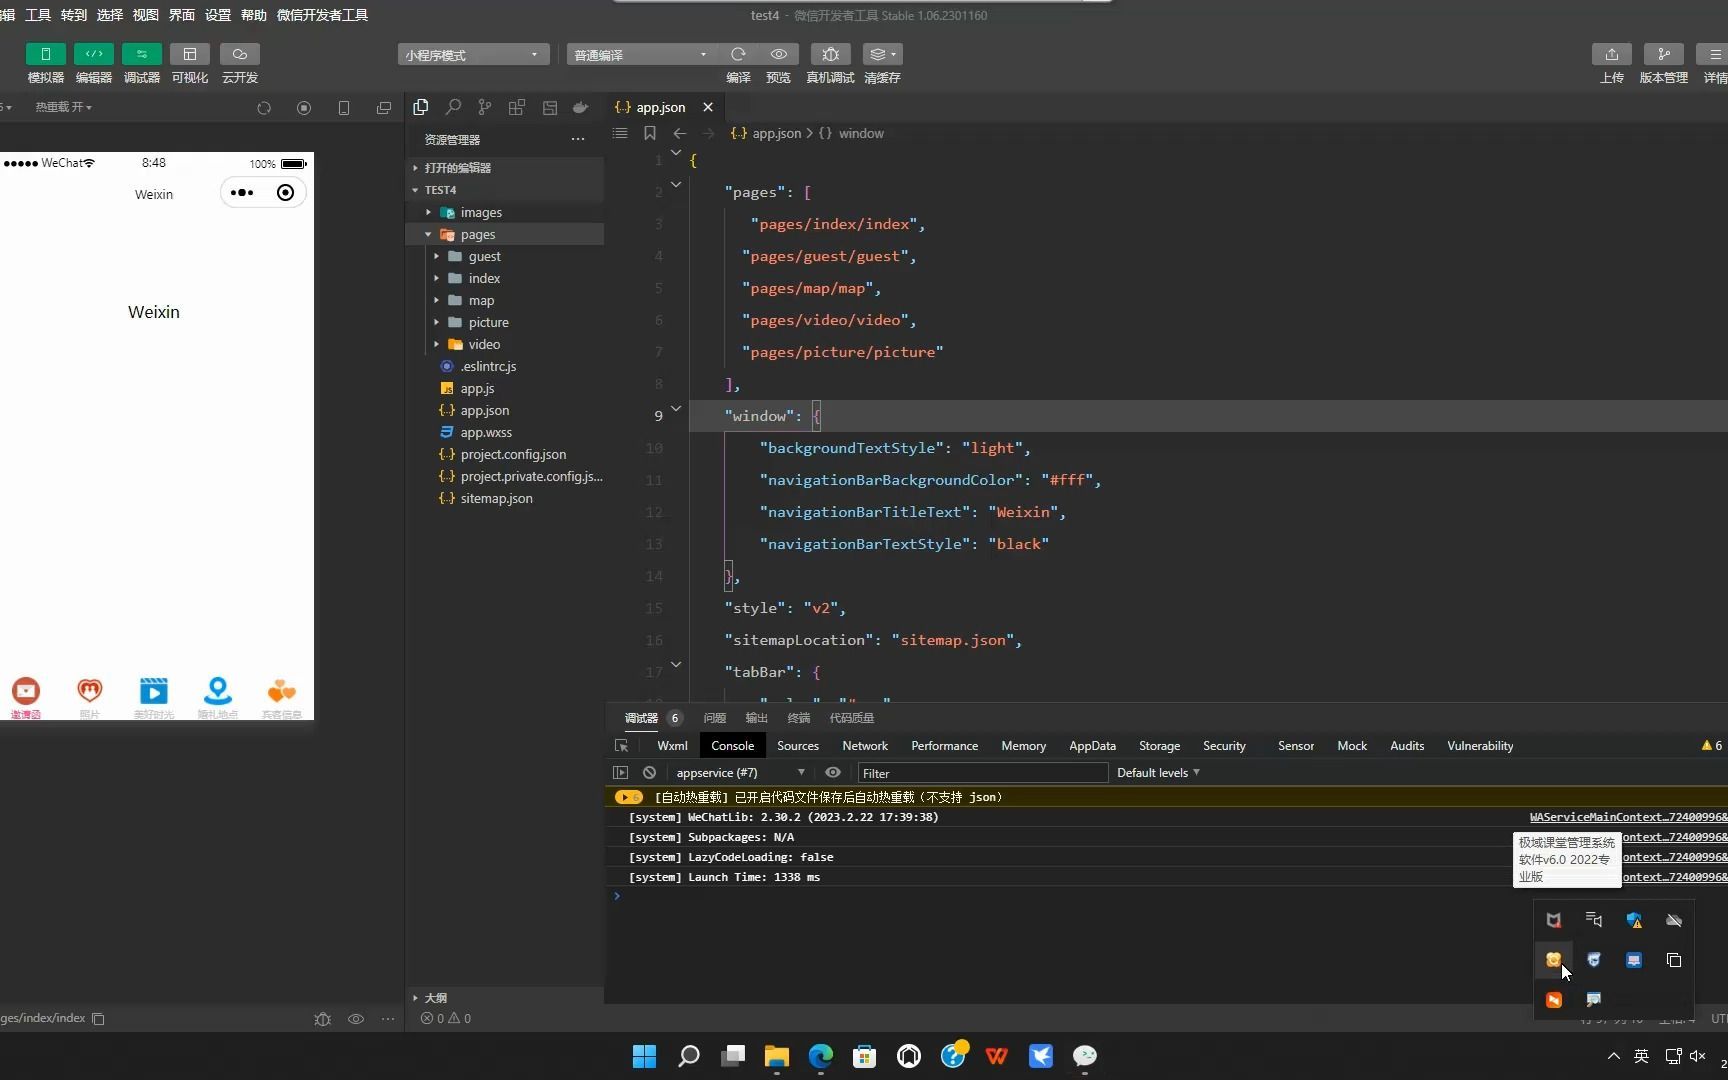The image size is (1728, 1080).
Task: Expand the guest folder
Action: (x=504, y=256)
